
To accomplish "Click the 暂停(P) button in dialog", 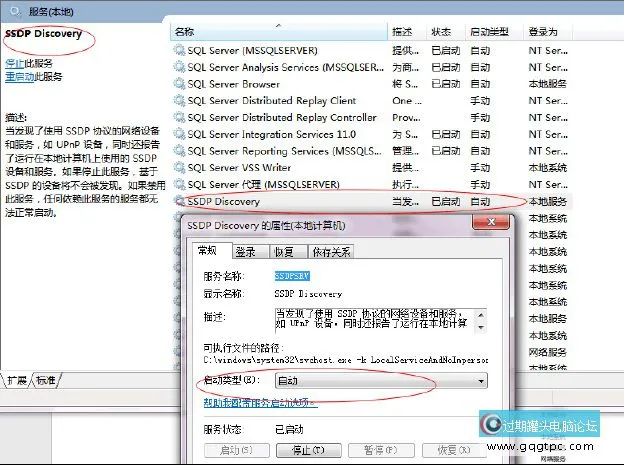I will [x=381, y=450].
